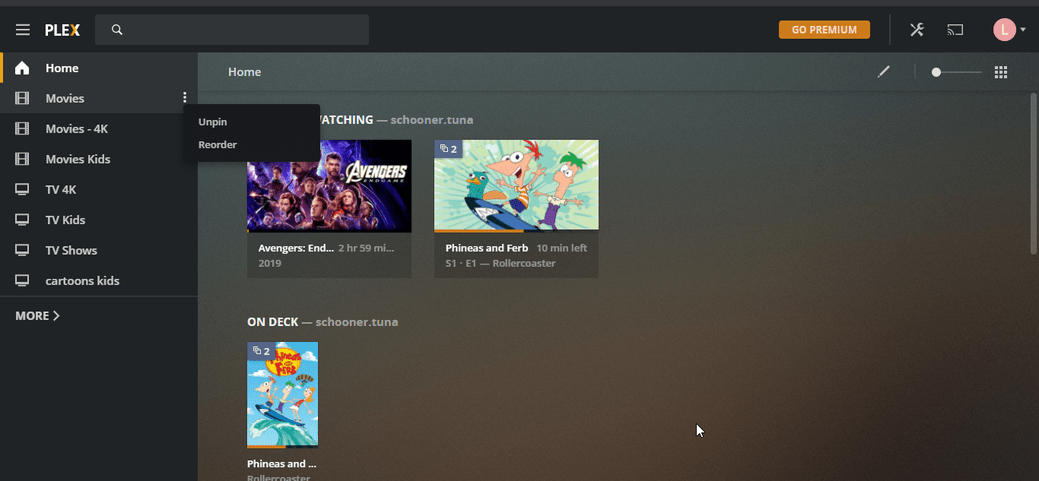Click the Home house icon
This screenshot has height=481, width=1039.
pos(22,68)
